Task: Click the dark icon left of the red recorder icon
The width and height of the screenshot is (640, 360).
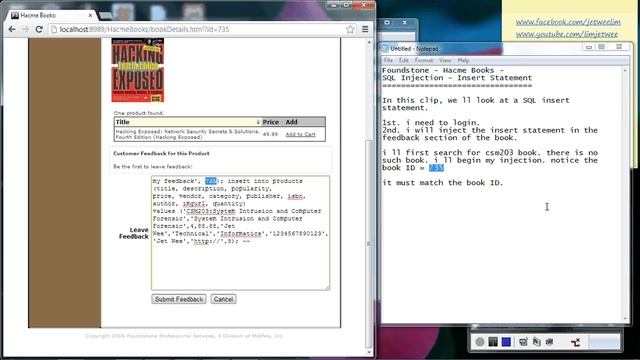Action: 549,342
